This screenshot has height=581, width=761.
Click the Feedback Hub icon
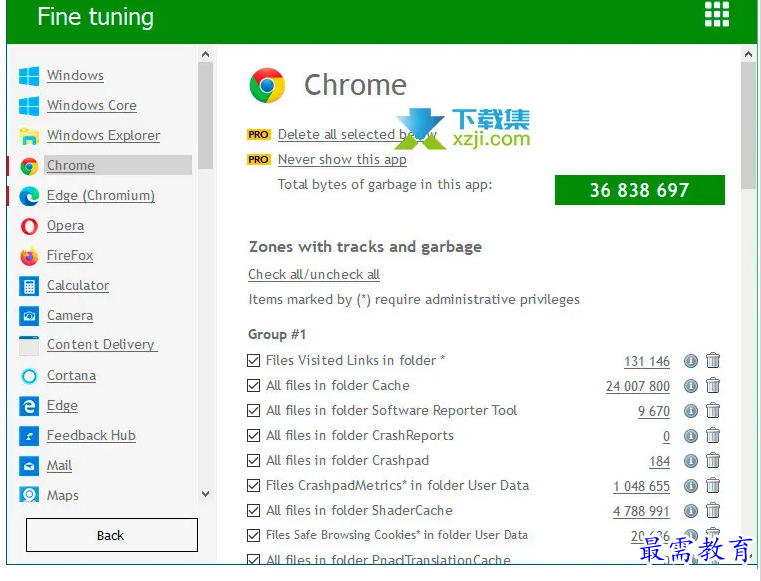(29, 436)
